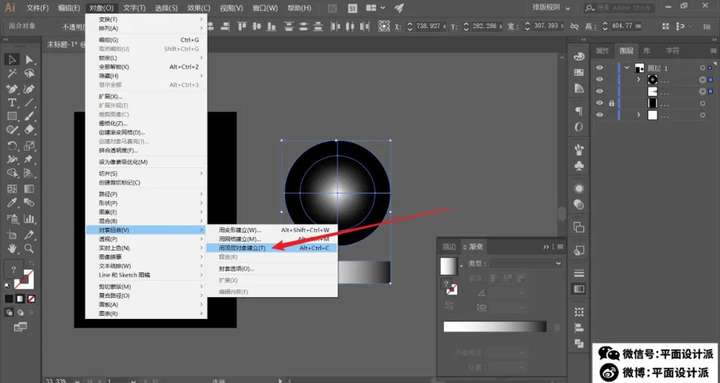Select the Paintbrush tool
720x383 pixels.
click(29, 117)
